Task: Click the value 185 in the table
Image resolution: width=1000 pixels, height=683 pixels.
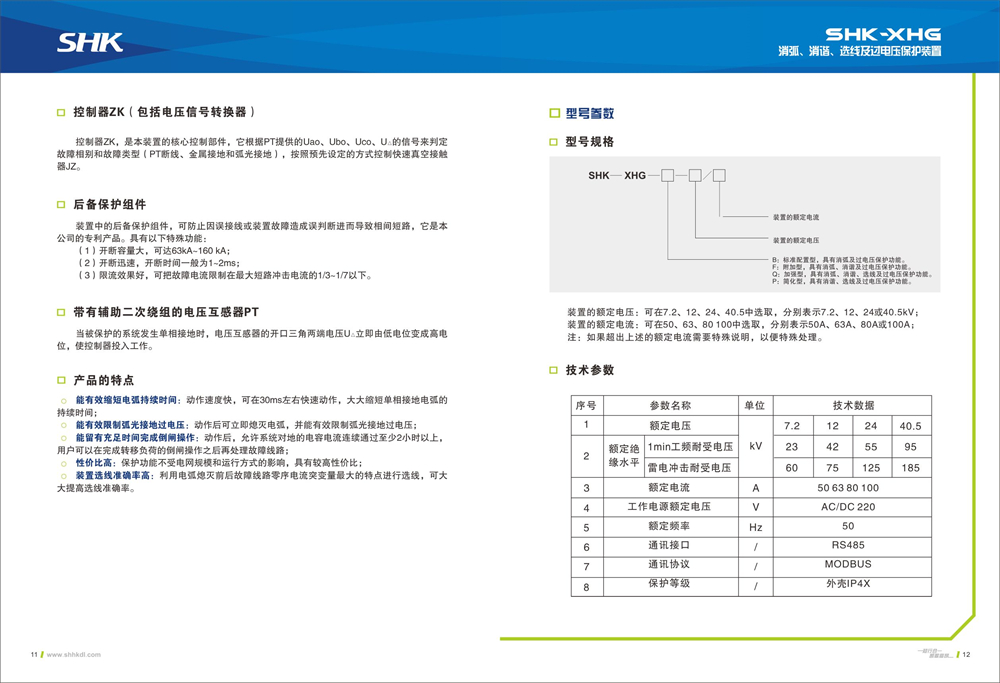Action: [910, 468]
